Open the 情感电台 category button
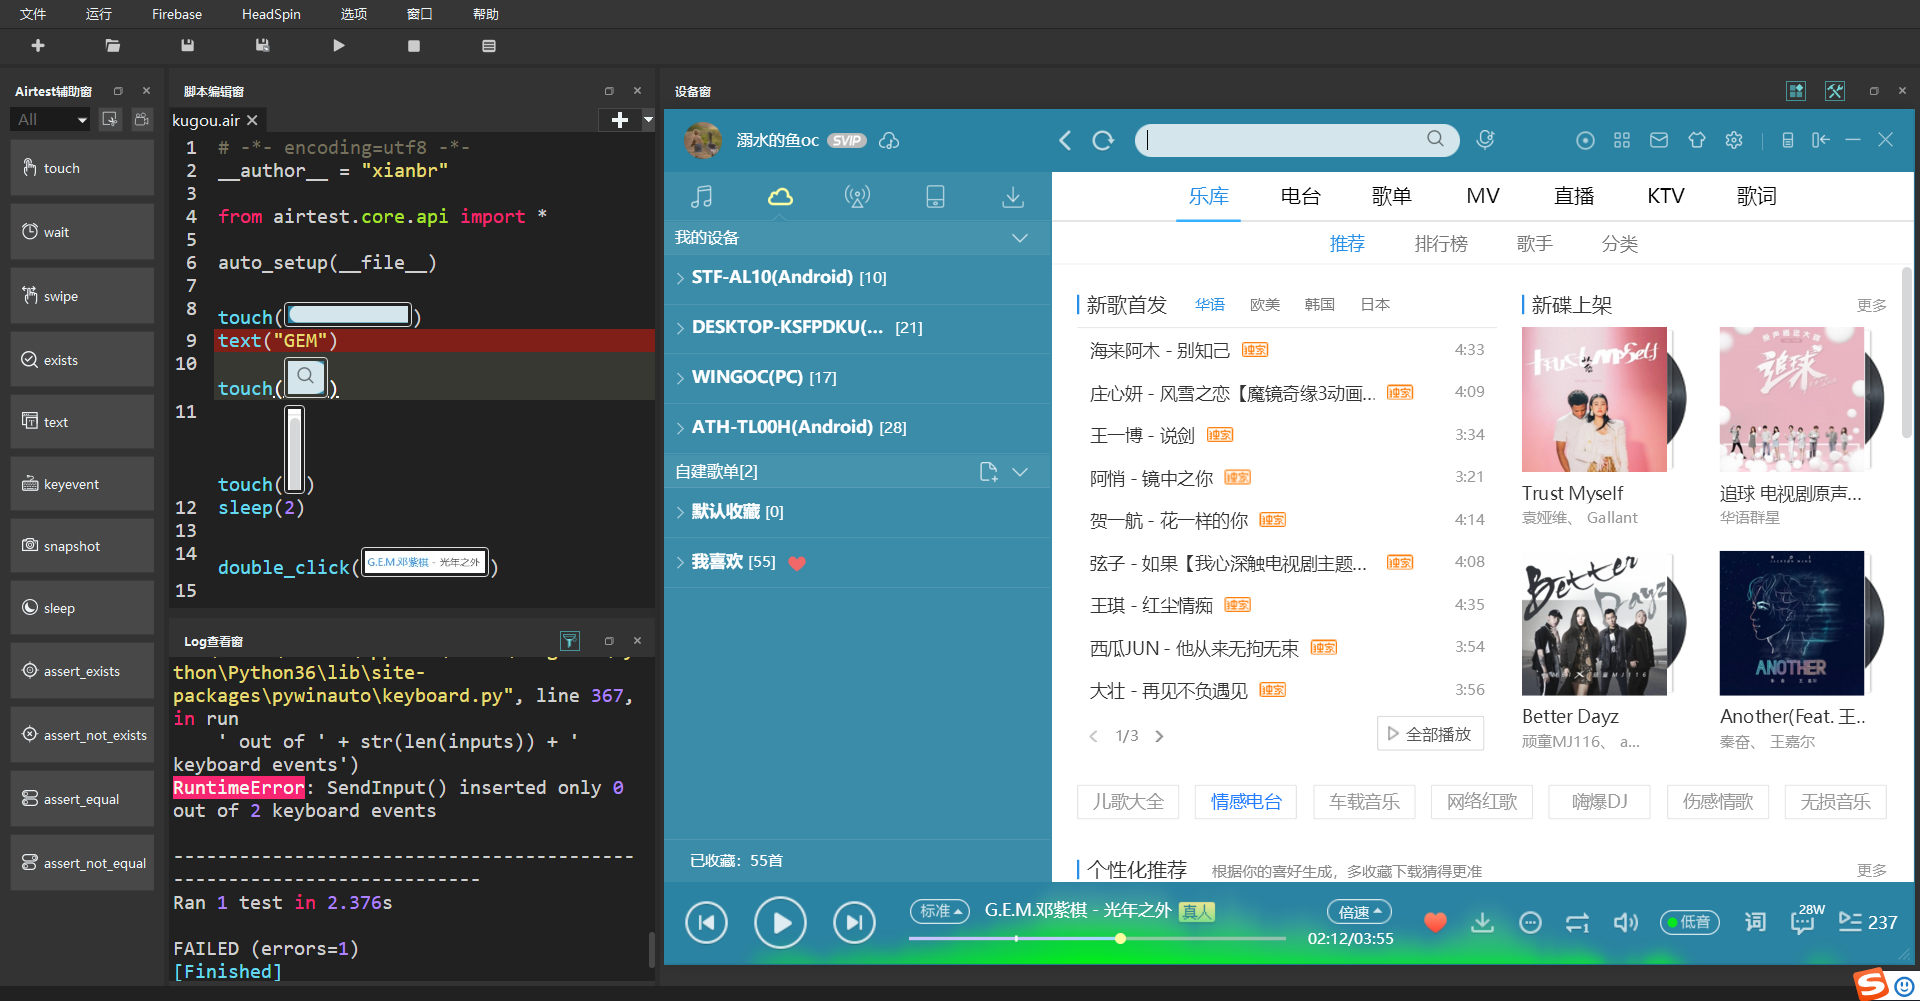Screen dimensions: 1920x1001 coord(1246,801)
